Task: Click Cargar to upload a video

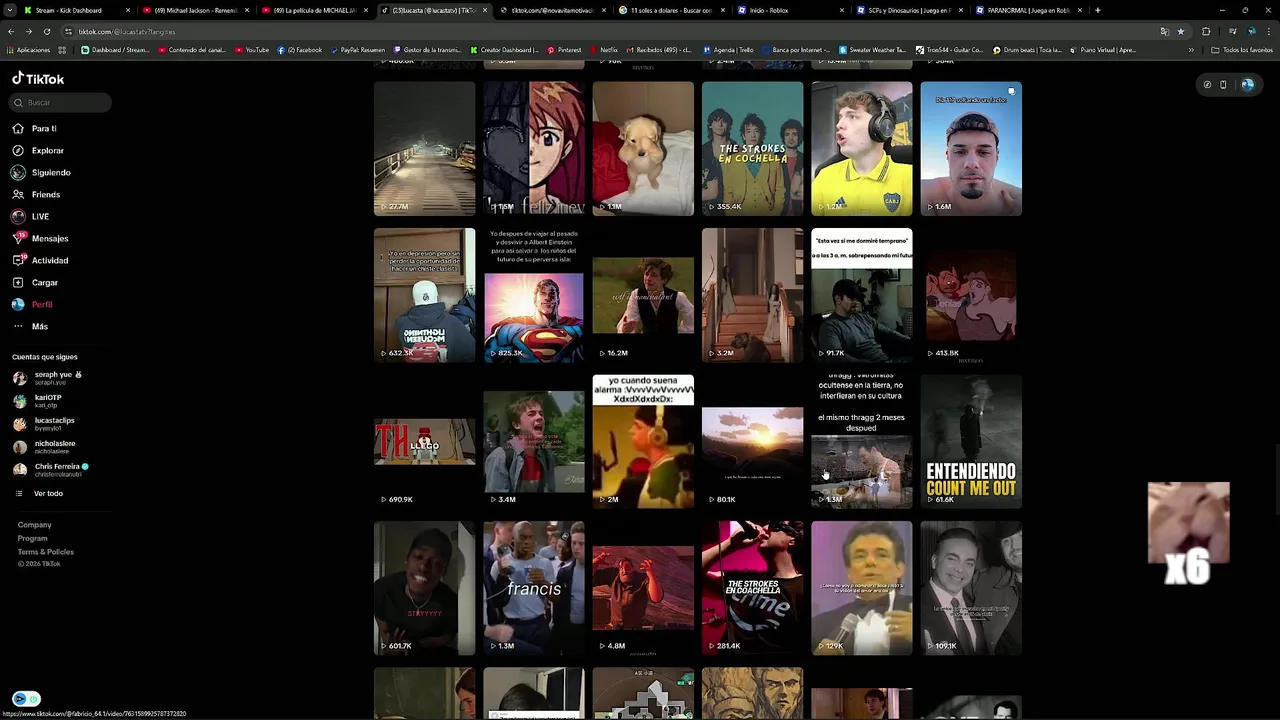Action: coord(35,282)
